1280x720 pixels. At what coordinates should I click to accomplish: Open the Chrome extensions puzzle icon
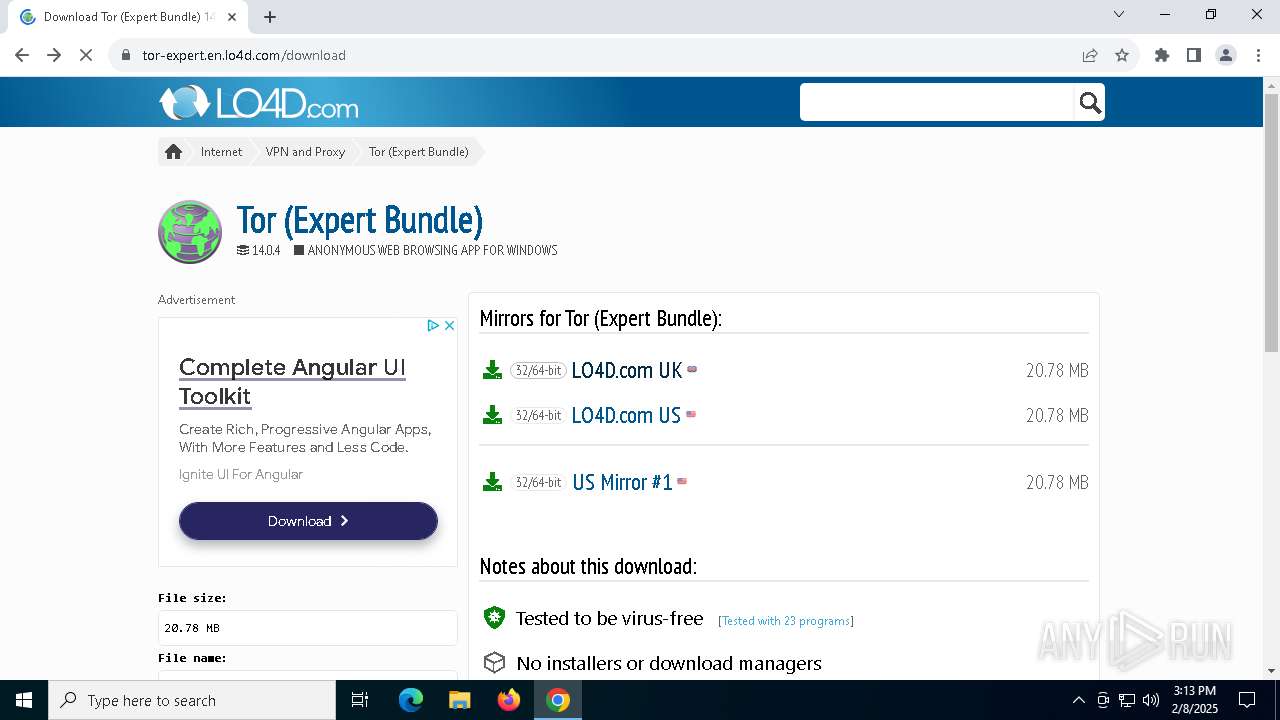pos(1162,55)
